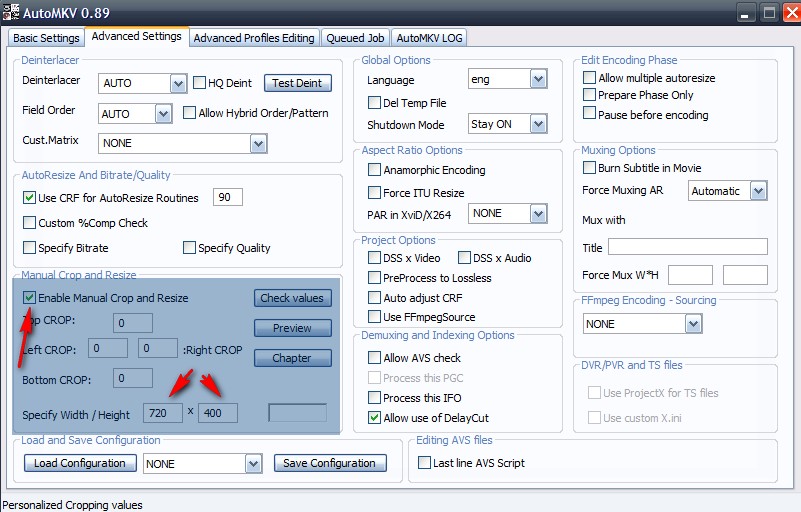Click the 'Mux with' label
The image size is (801, 512).
coord(604,220)
